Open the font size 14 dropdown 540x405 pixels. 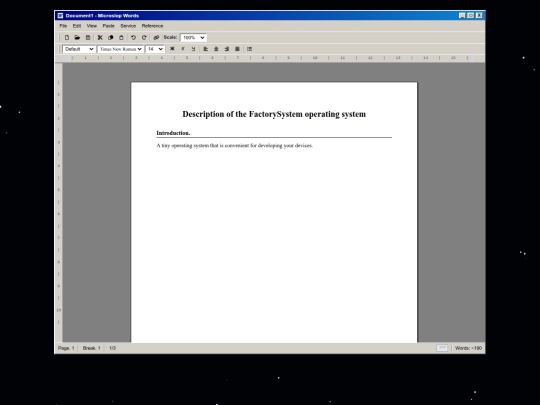coord(155,49)
